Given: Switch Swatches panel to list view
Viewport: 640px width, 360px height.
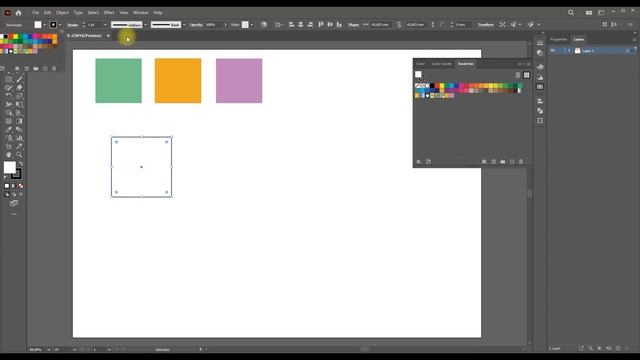Looking at the screenshot, I should [x=518, y=75].
